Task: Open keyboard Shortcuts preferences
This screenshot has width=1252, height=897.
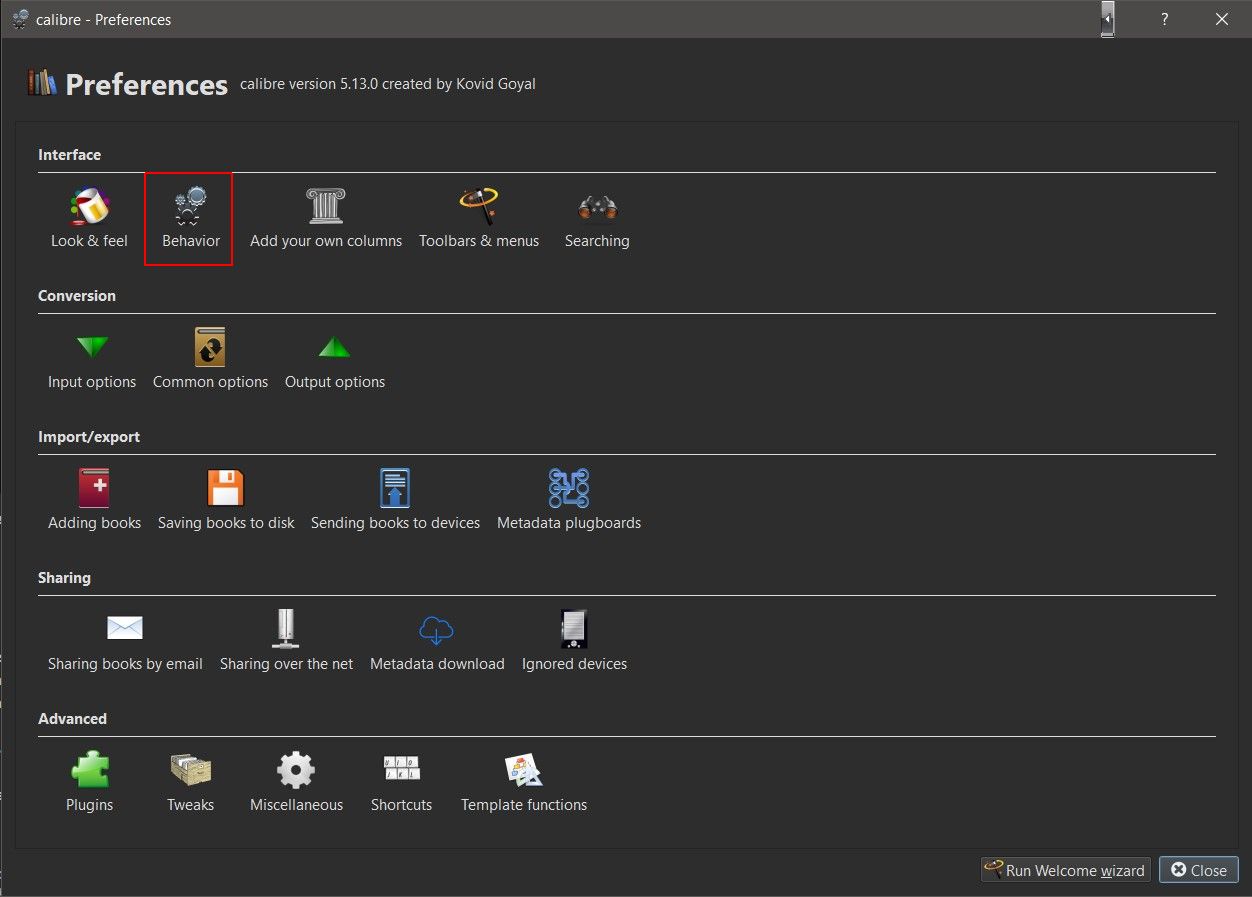Action: pyautogui.click(x=401, y=783)
